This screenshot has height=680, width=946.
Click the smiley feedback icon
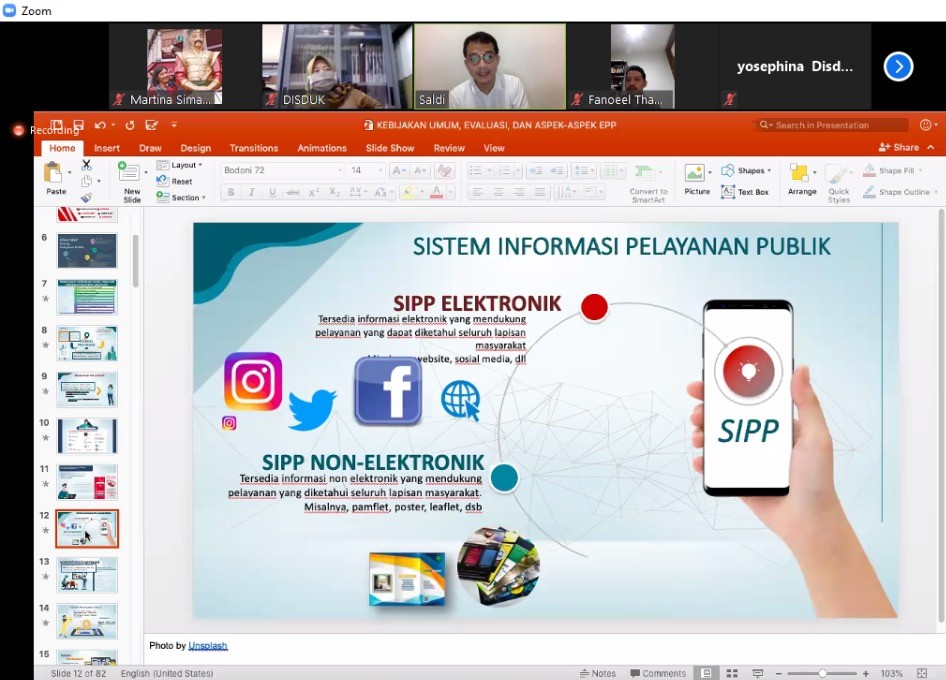925,125
